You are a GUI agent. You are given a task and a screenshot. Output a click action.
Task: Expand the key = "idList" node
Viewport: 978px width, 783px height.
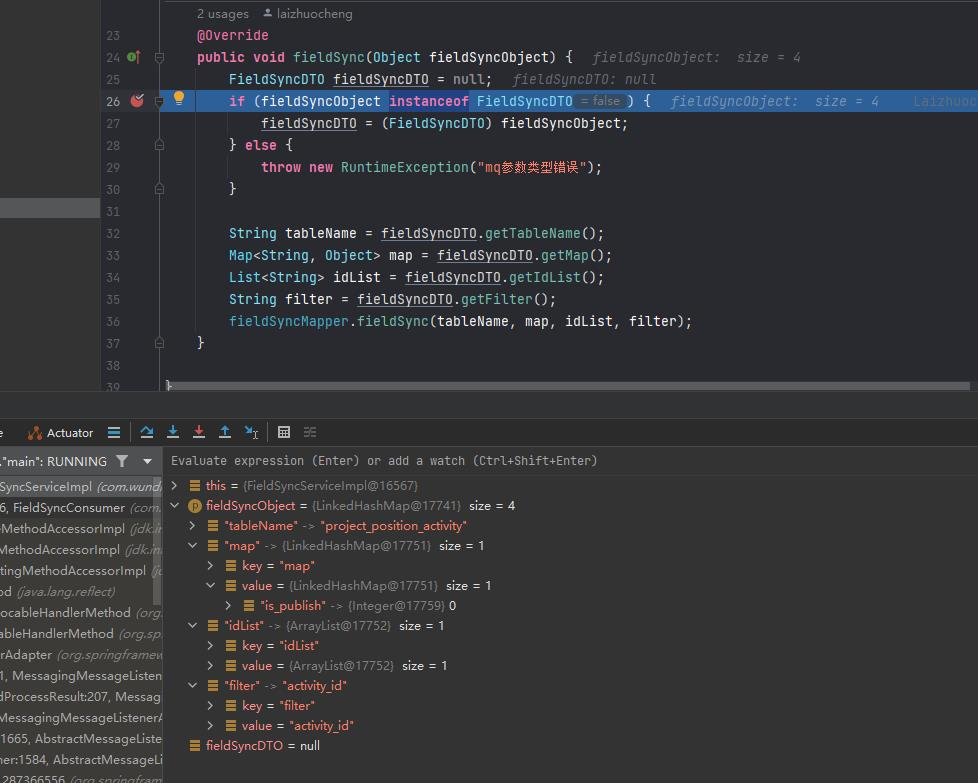pos(210,645)
